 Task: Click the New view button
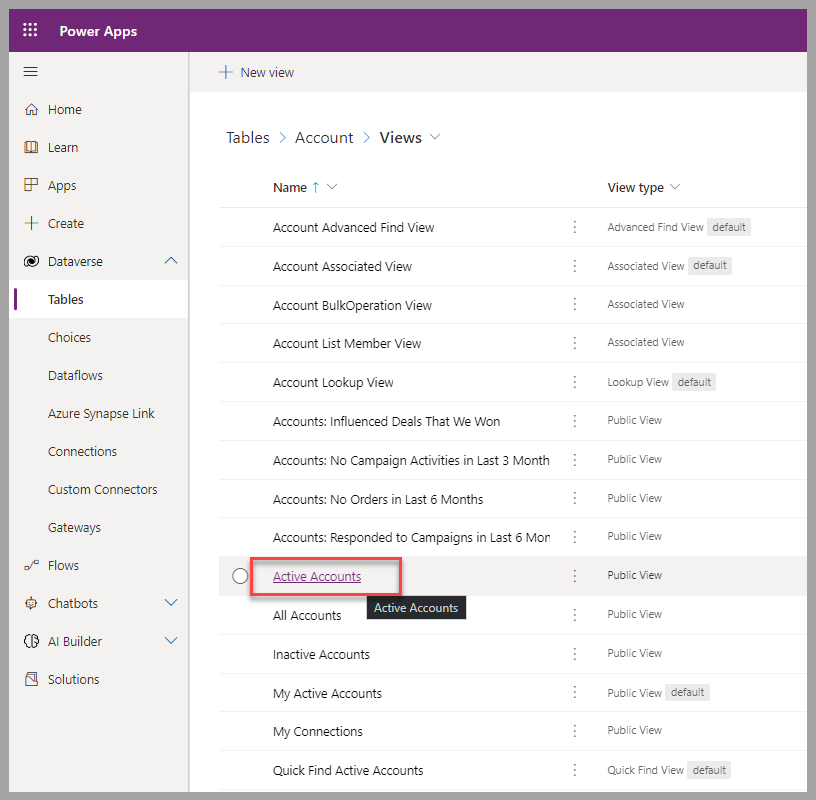pos(256,71)
